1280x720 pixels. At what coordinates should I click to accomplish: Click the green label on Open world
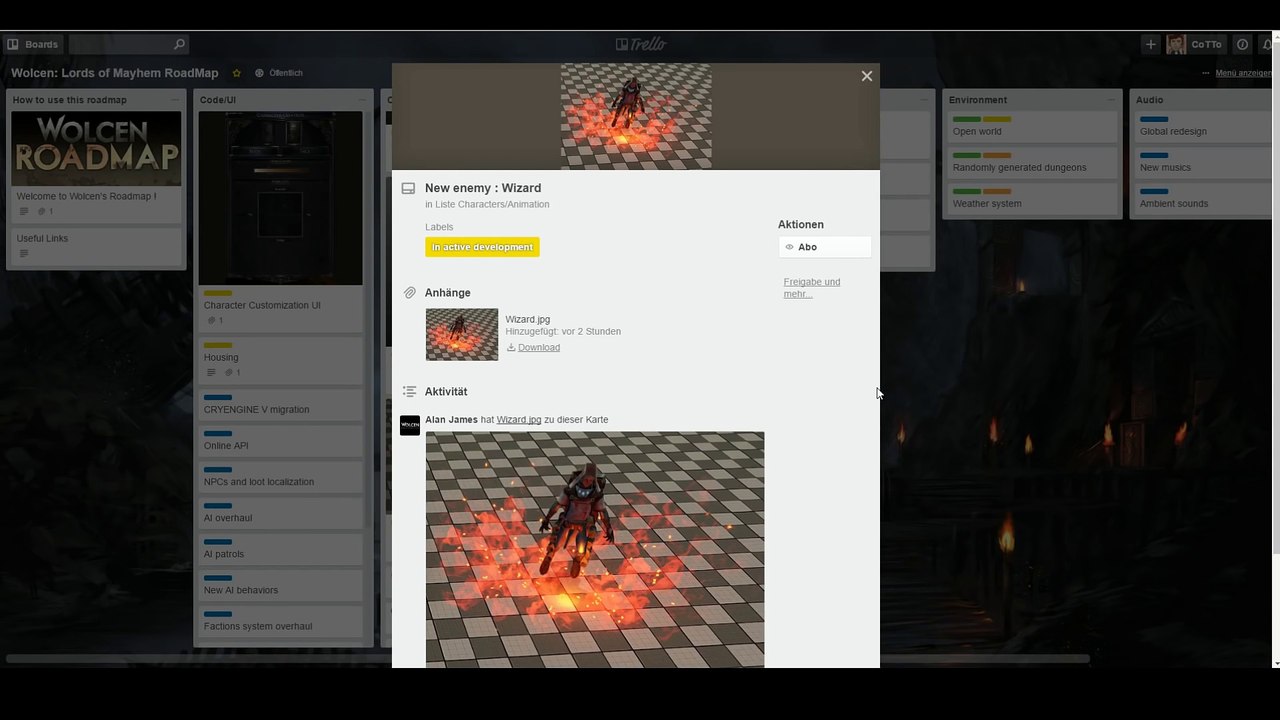coord(967,119)
